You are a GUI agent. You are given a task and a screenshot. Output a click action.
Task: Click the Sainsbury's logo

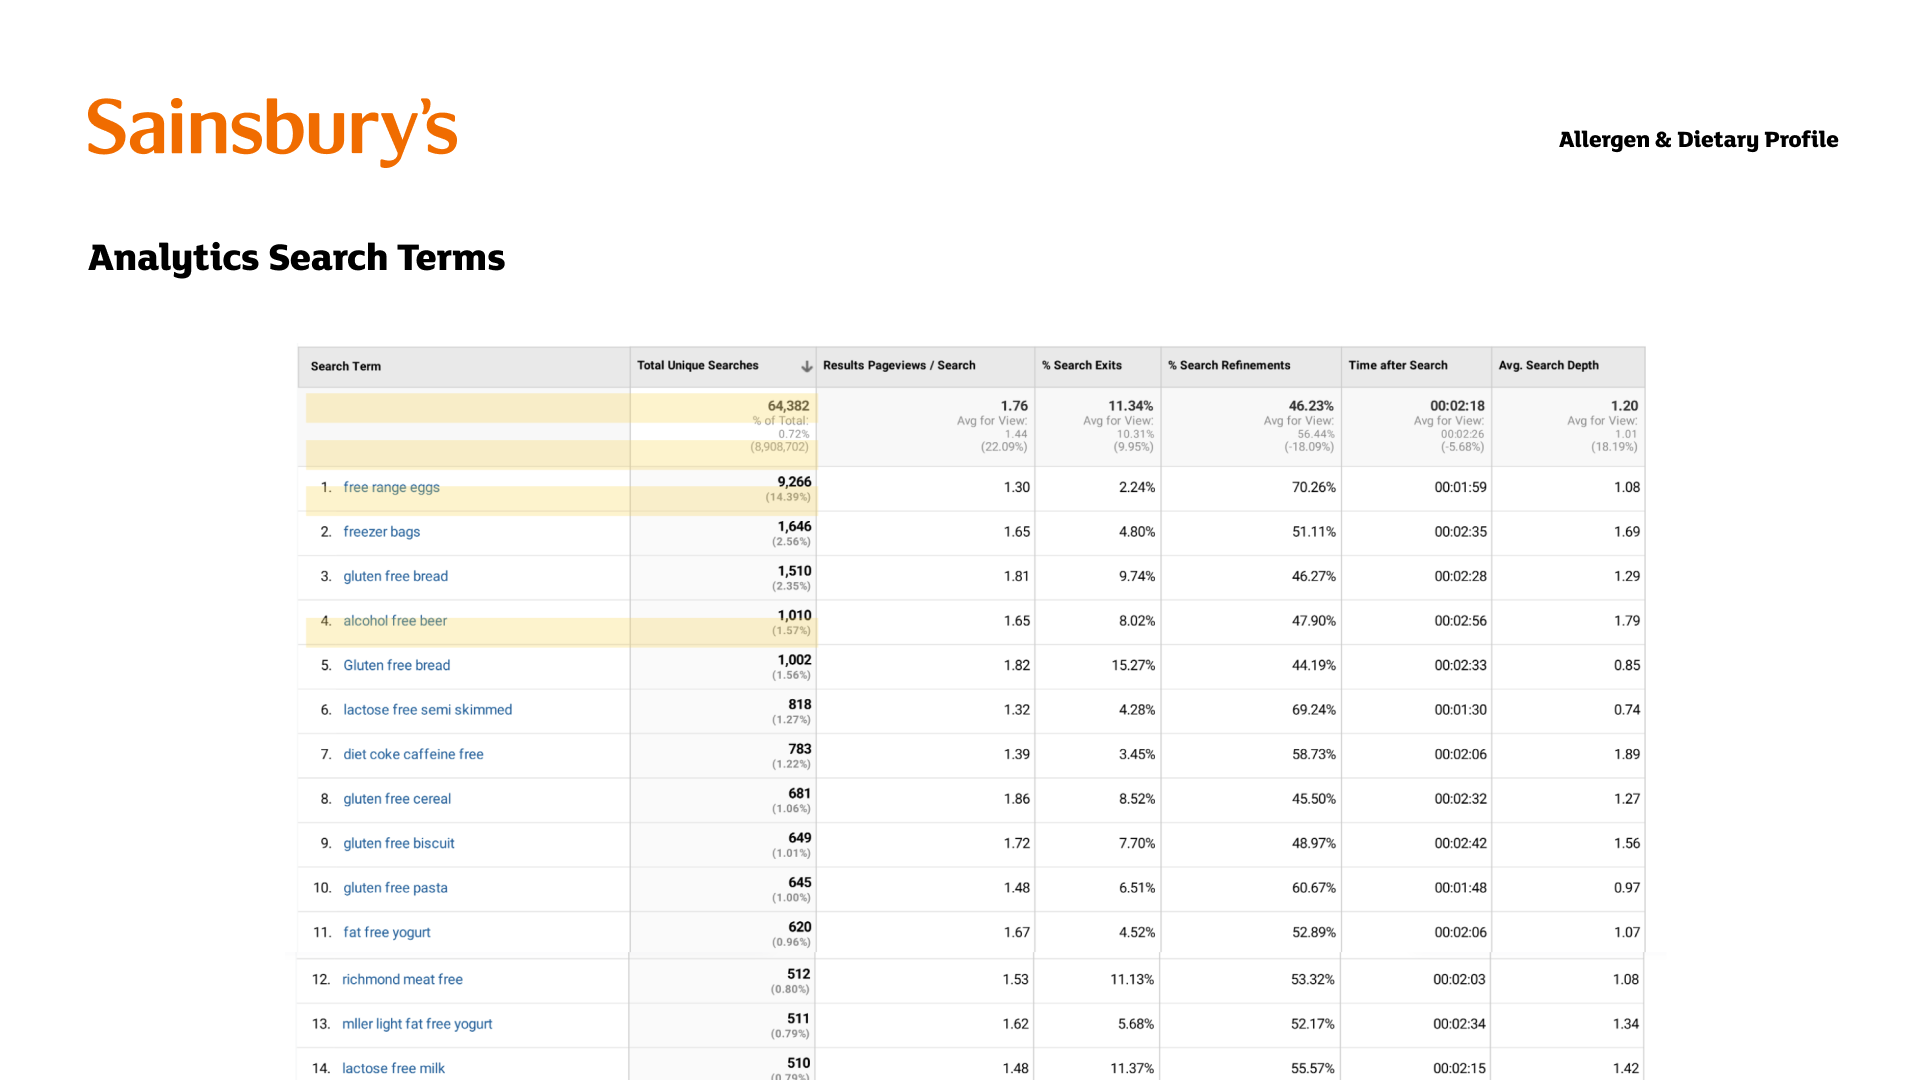pyautogui.click(x=272, y=131)
